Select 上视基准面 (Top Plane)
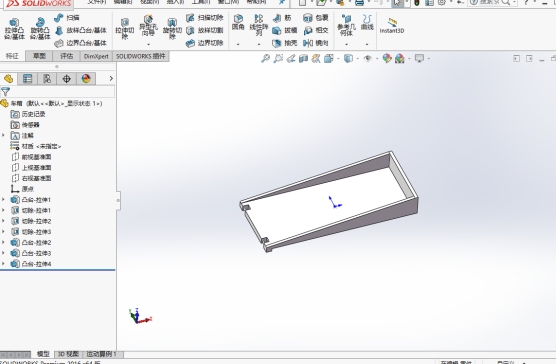 coord(31,167)
